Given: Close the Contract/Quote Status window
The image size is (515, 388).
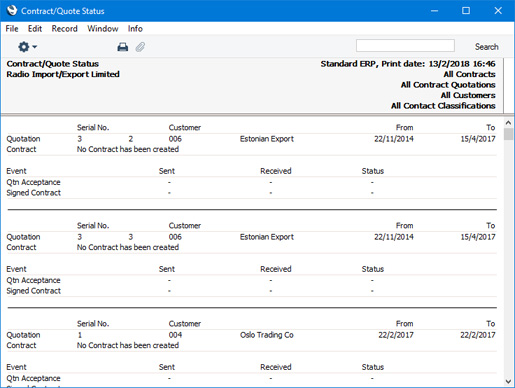Looking at the screenshot, I should pos(498,11).
